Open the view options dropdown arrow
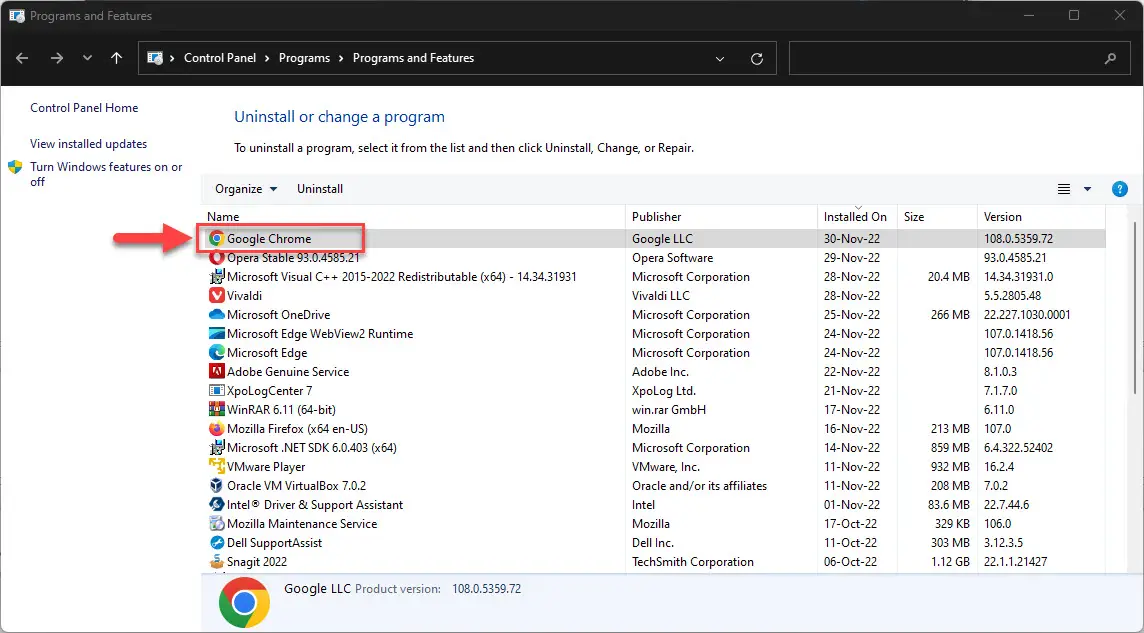The image size is (1144, 633). (x=1088, y=189)
